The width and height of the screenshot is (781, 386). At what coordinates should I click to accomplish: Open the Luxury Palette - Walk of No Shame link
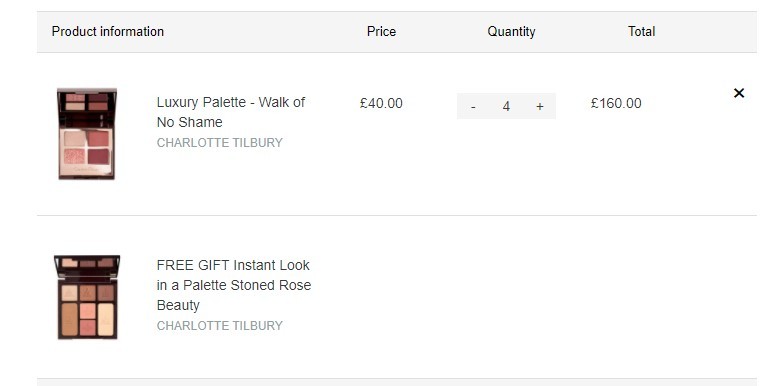231,112
